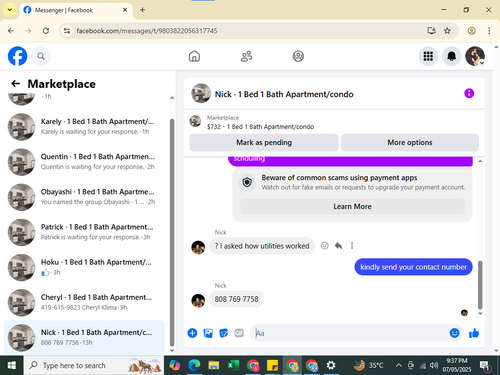View site information icon
500x375 pixels.
tap(67, 31)
